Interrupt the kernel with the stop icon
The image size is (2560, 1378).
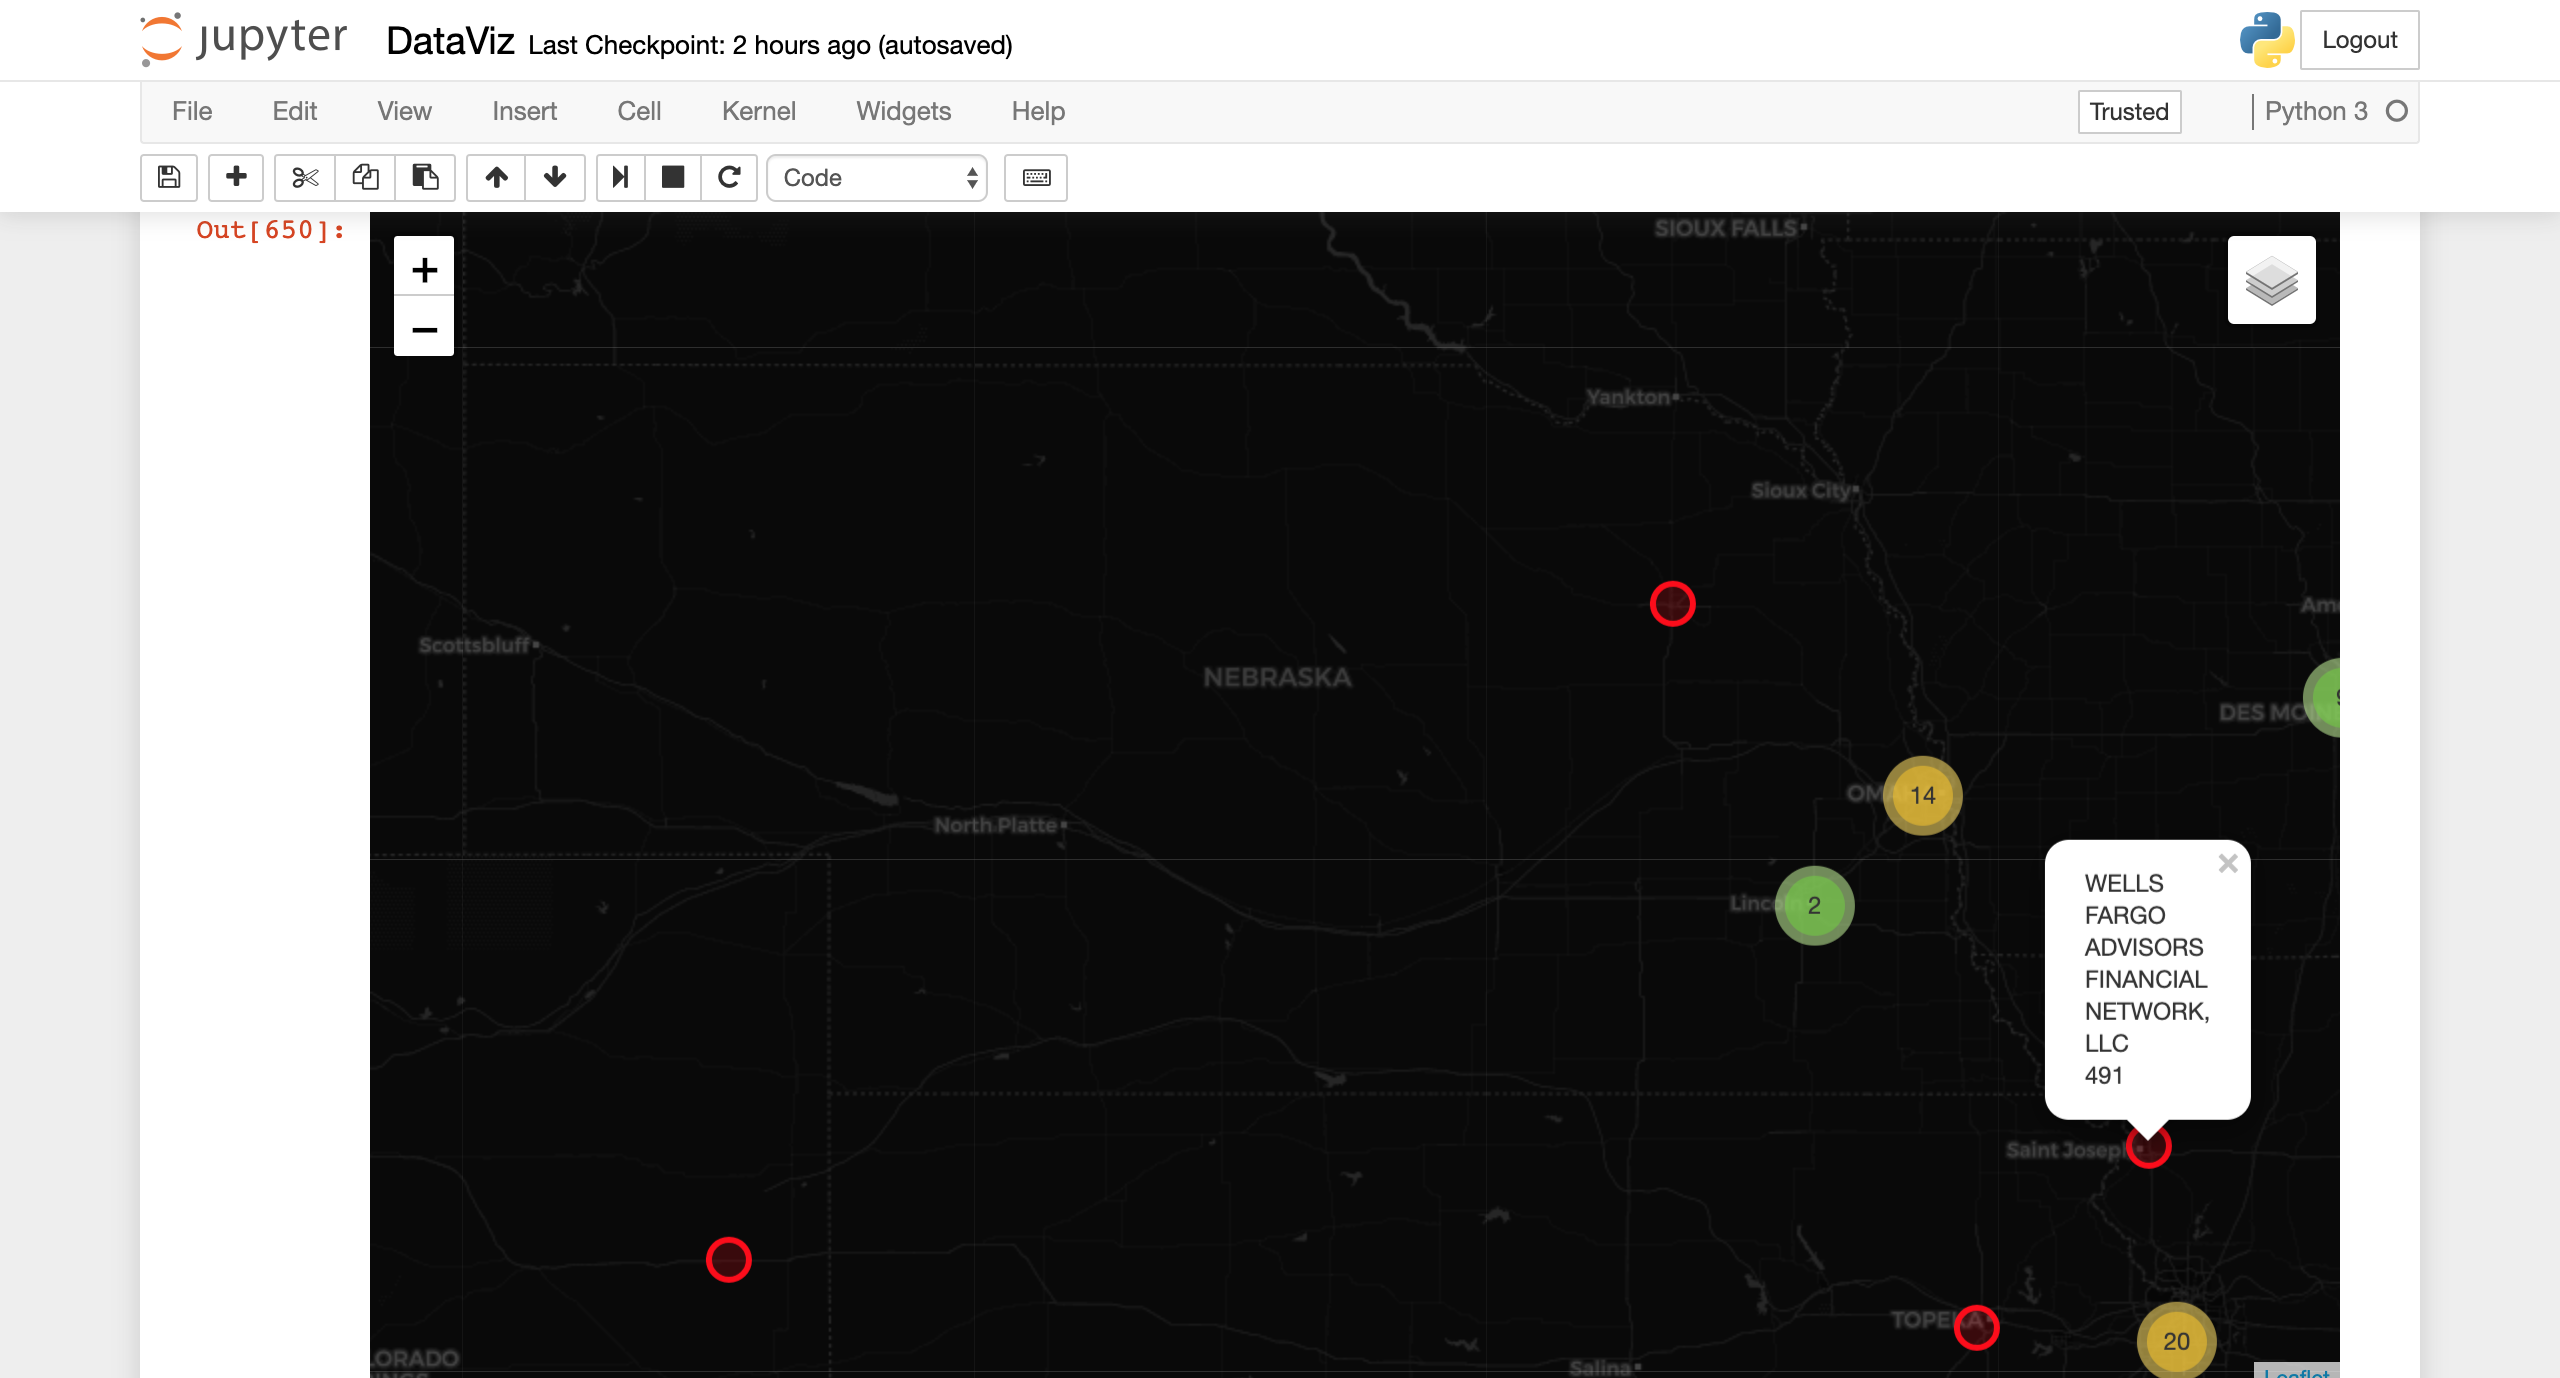click(x=673, y=177)
